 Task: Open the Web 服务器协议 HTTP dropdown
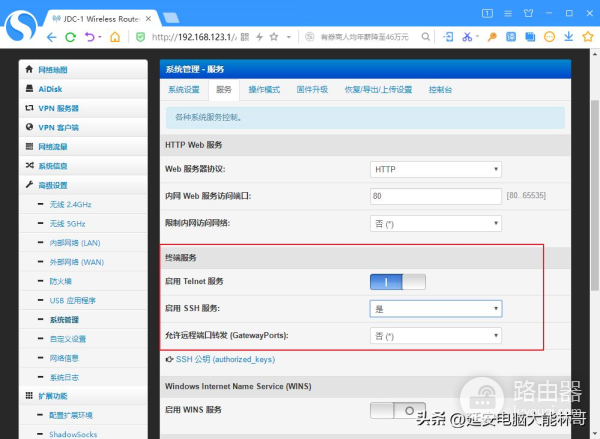(435, 170)
